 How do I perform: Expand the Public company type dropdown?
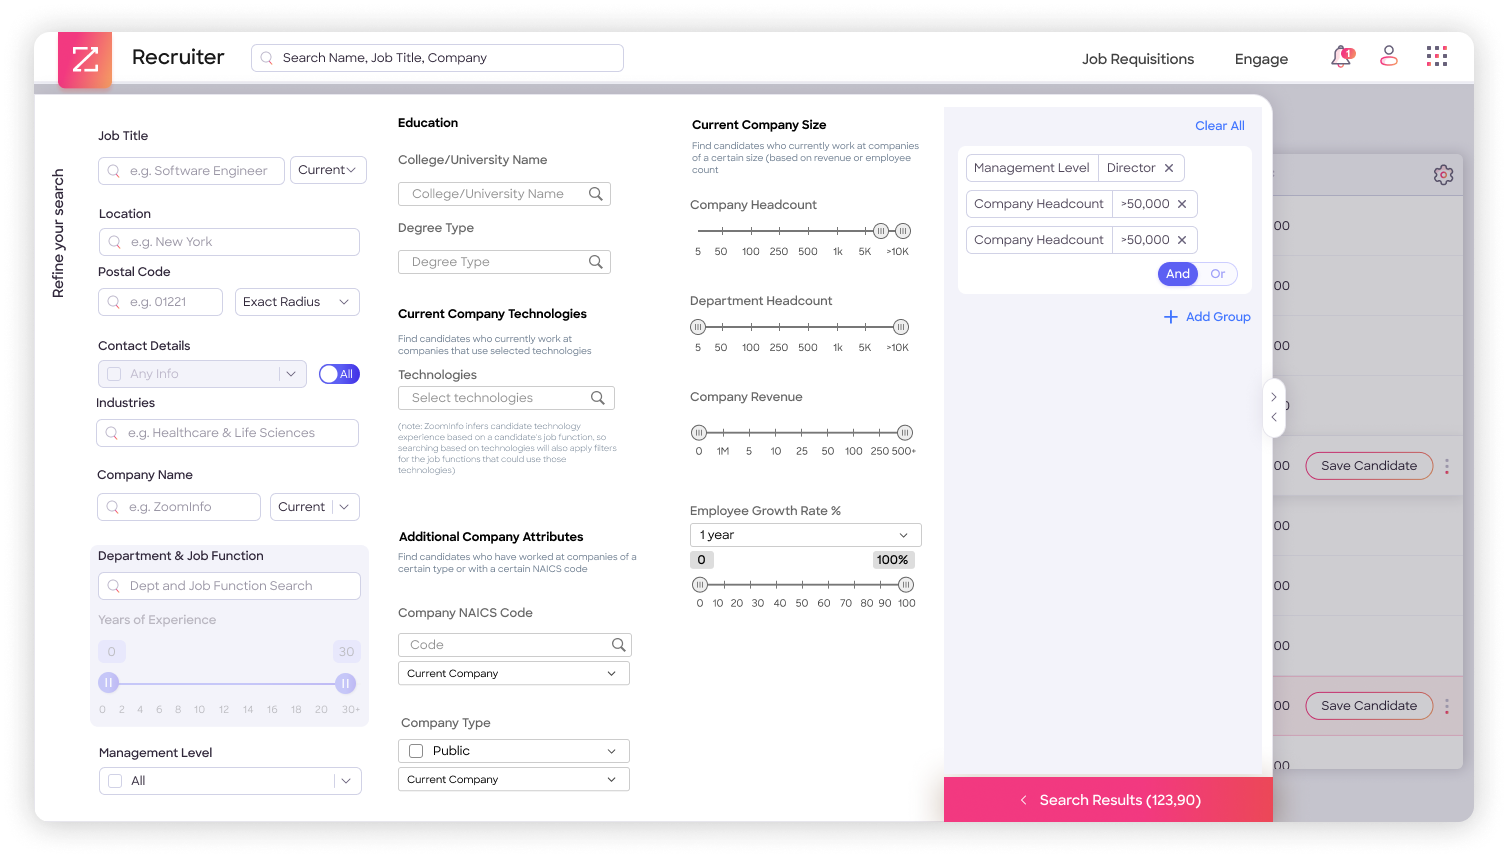point(612,751)
